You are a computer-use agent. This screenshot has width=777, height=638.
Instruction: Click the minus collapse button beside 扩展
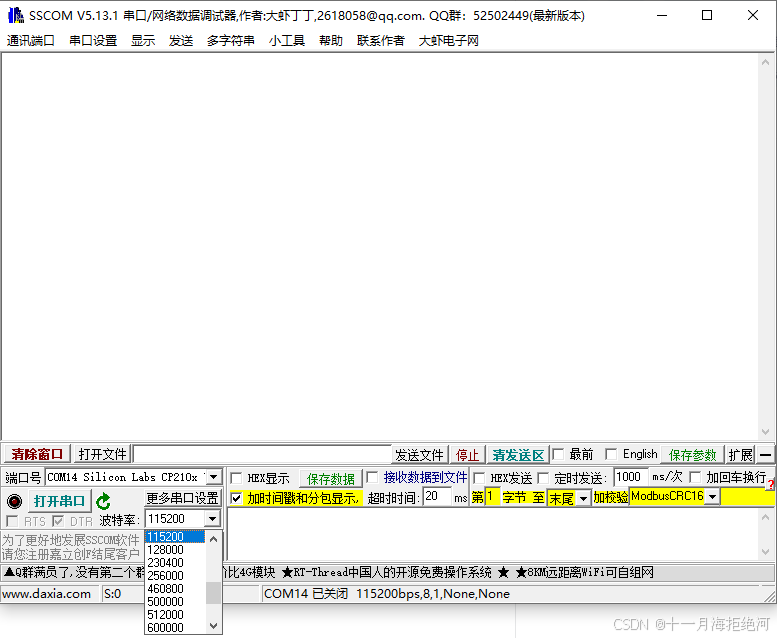(x=765, y=454)
